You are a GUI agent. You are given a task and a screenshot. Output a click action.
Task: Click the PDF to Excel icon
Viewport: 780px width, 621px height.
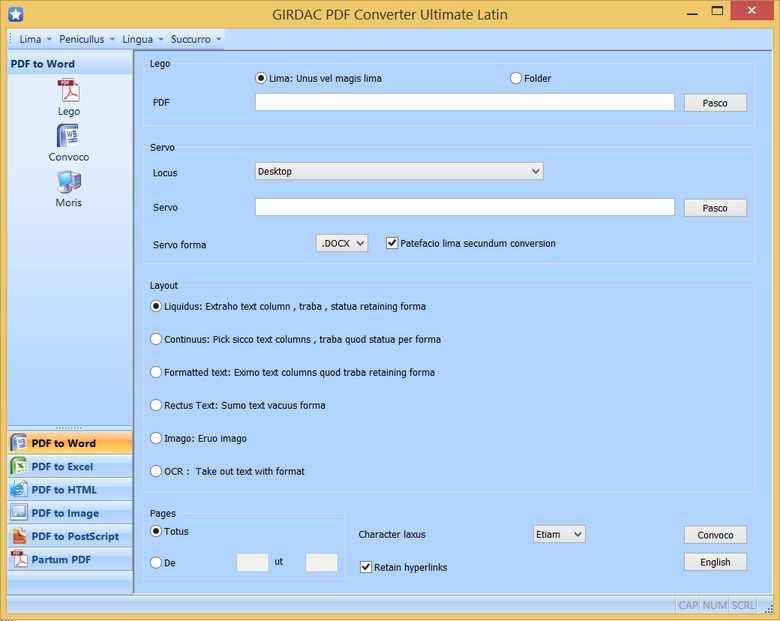pyautogui.click(x=19, y=466)
